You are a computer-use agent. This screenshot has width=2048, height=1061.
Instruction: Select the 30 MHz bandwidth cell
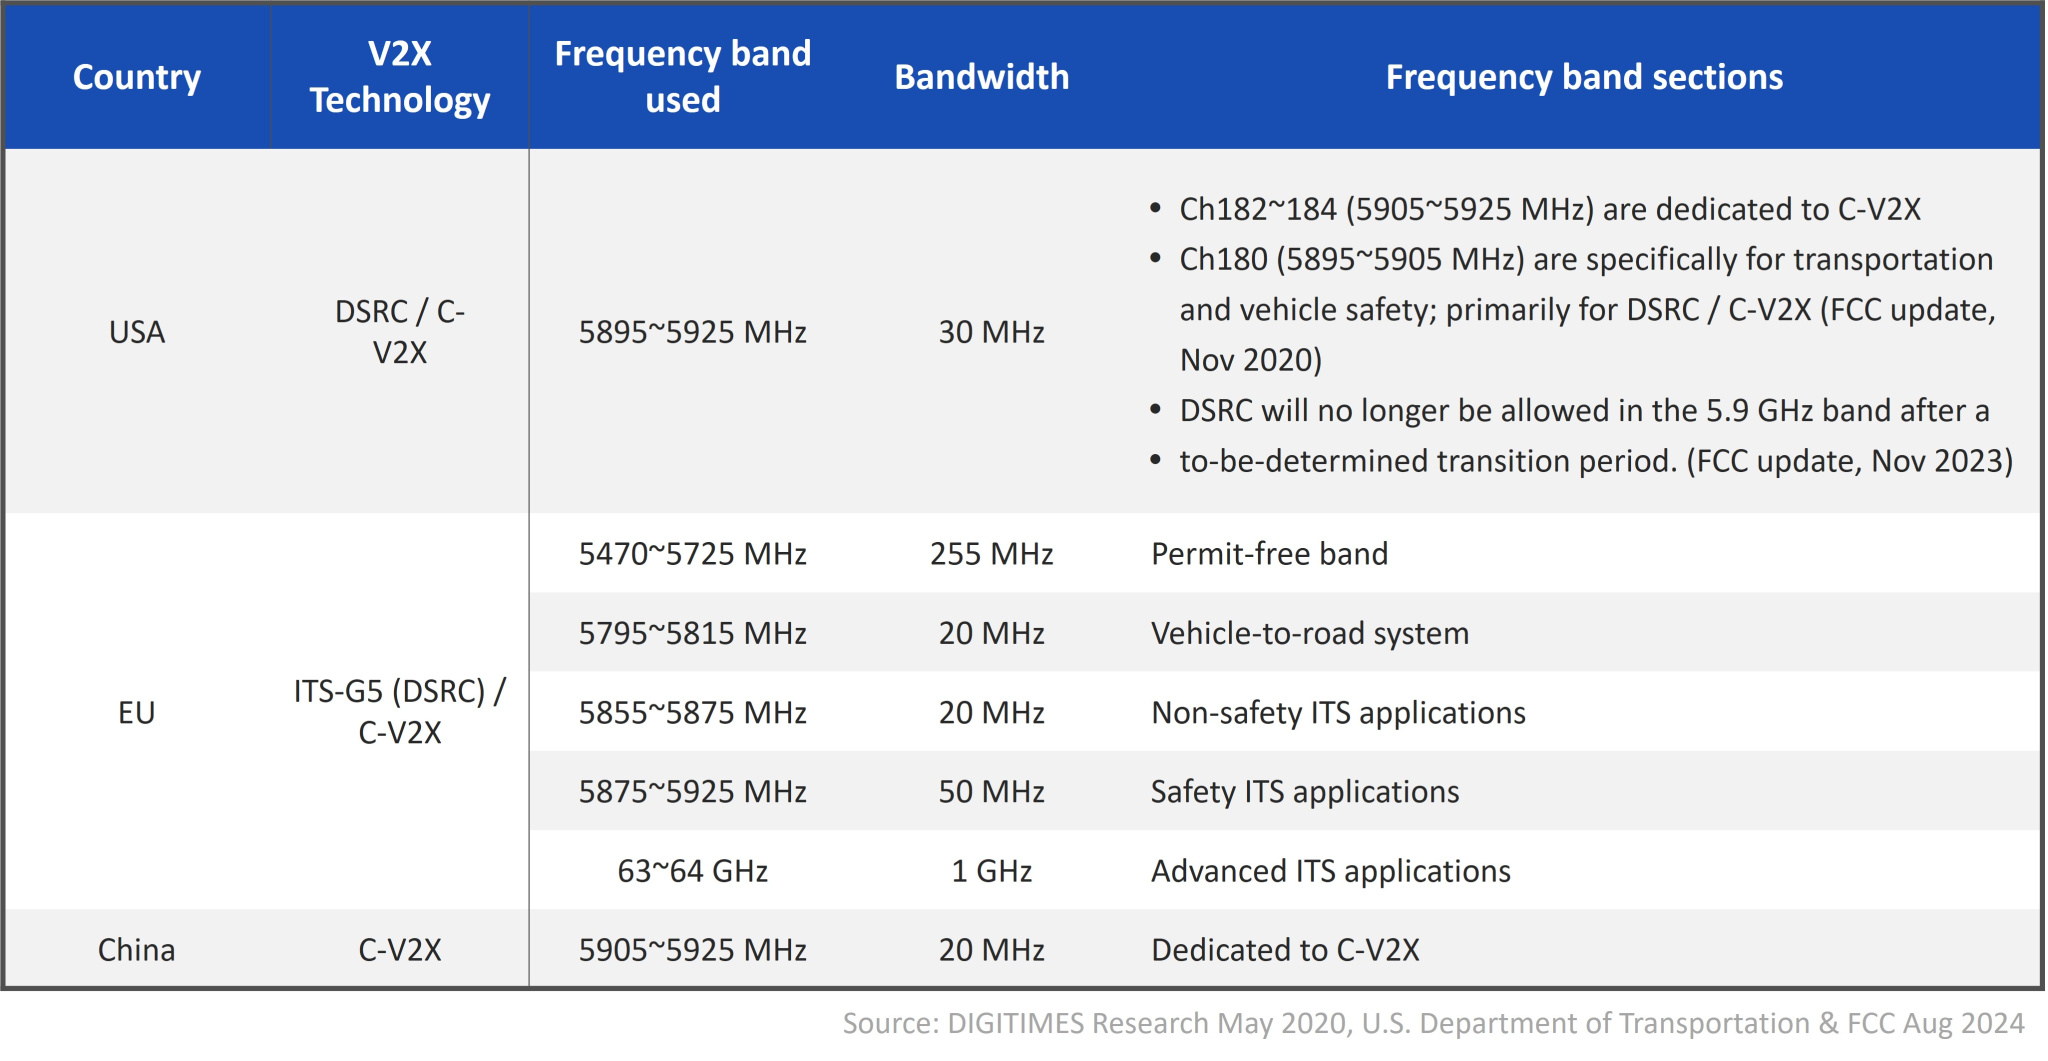point(991,332)
